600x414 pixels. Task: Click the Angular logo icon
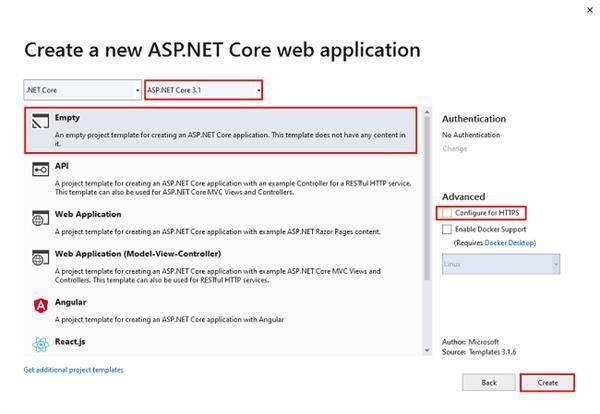click(x=39, y=306)
